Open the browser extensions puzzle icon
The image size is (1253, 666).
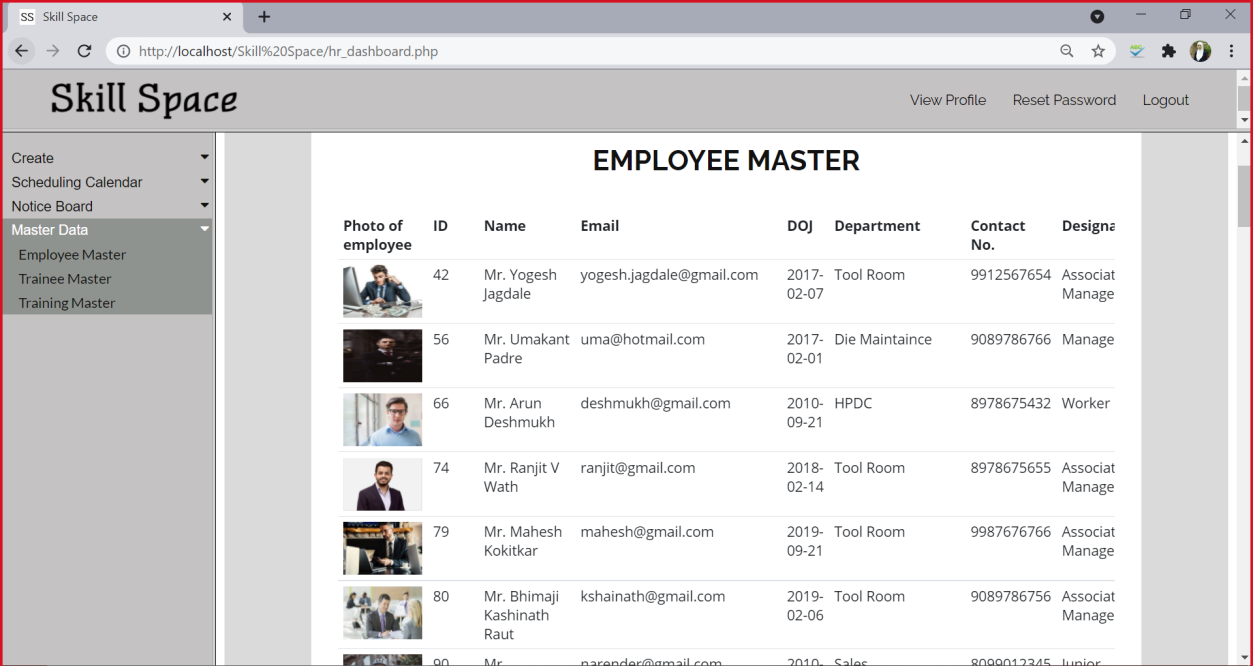click(1168, 50)
